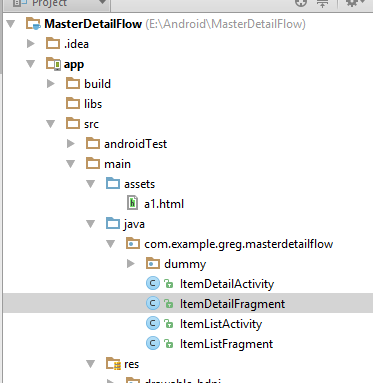Collapse the src folder

coord(51,124)
